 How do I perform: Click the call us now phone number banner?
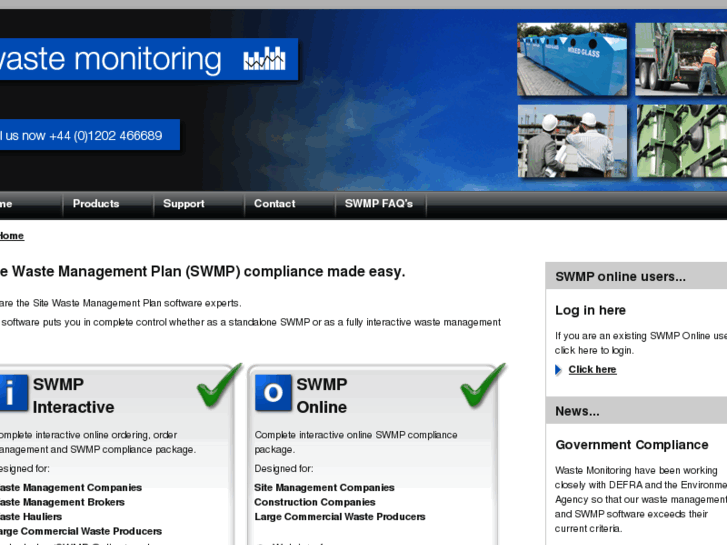tap(89, 135)
